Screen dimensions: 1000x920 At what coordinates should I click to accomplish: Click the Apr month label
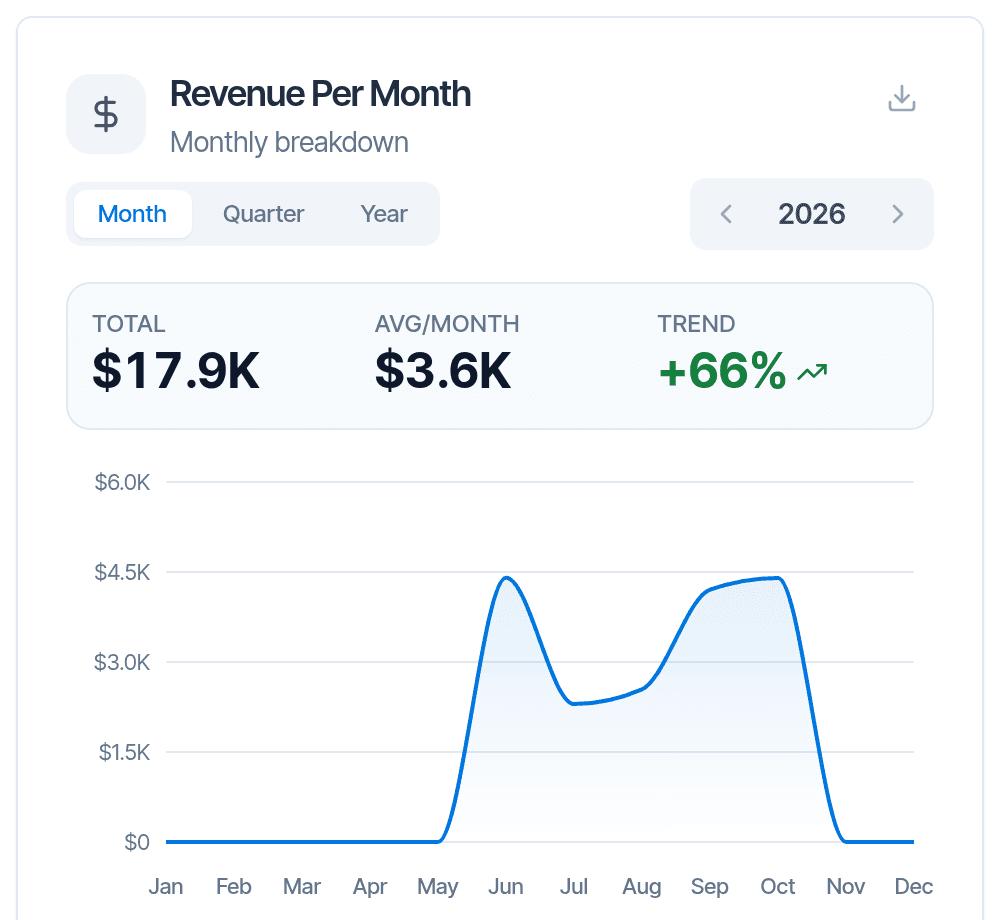coord(370,886)
